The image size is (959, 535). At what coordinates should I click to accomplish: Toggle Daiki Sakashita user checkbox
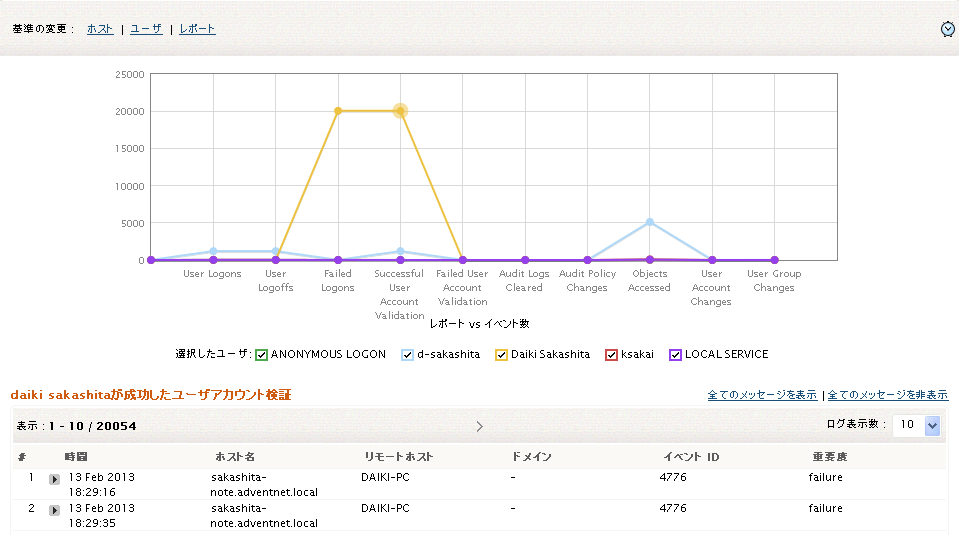click(502, 355)
